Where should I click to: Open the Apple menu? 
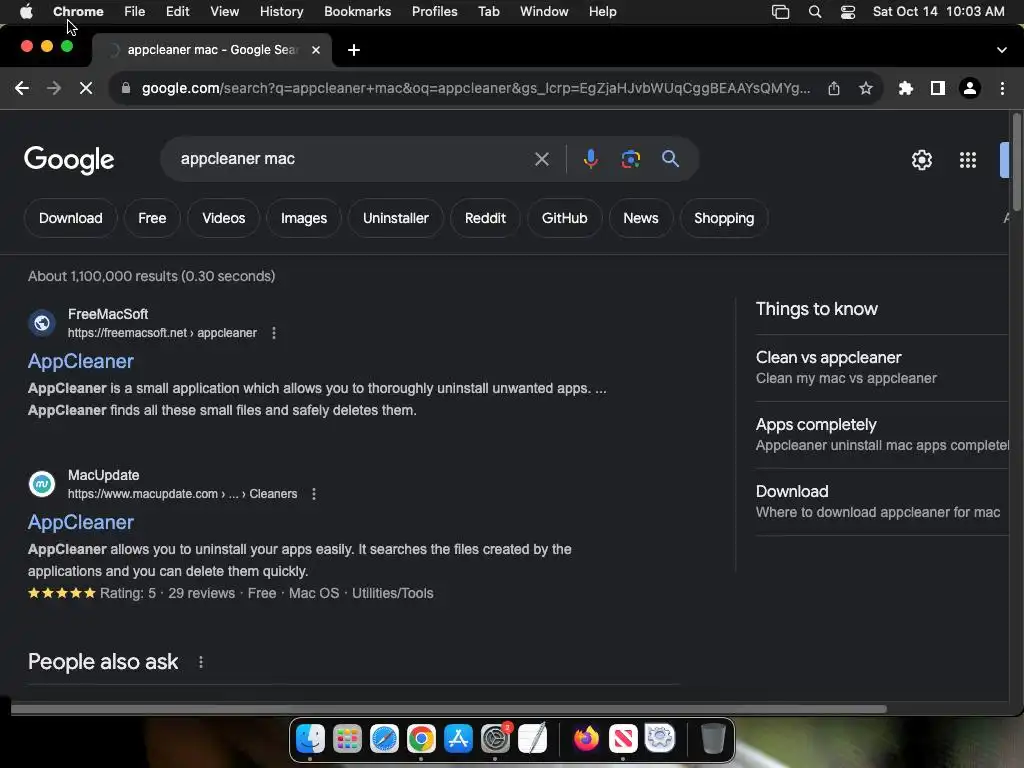tap(26, 12)
